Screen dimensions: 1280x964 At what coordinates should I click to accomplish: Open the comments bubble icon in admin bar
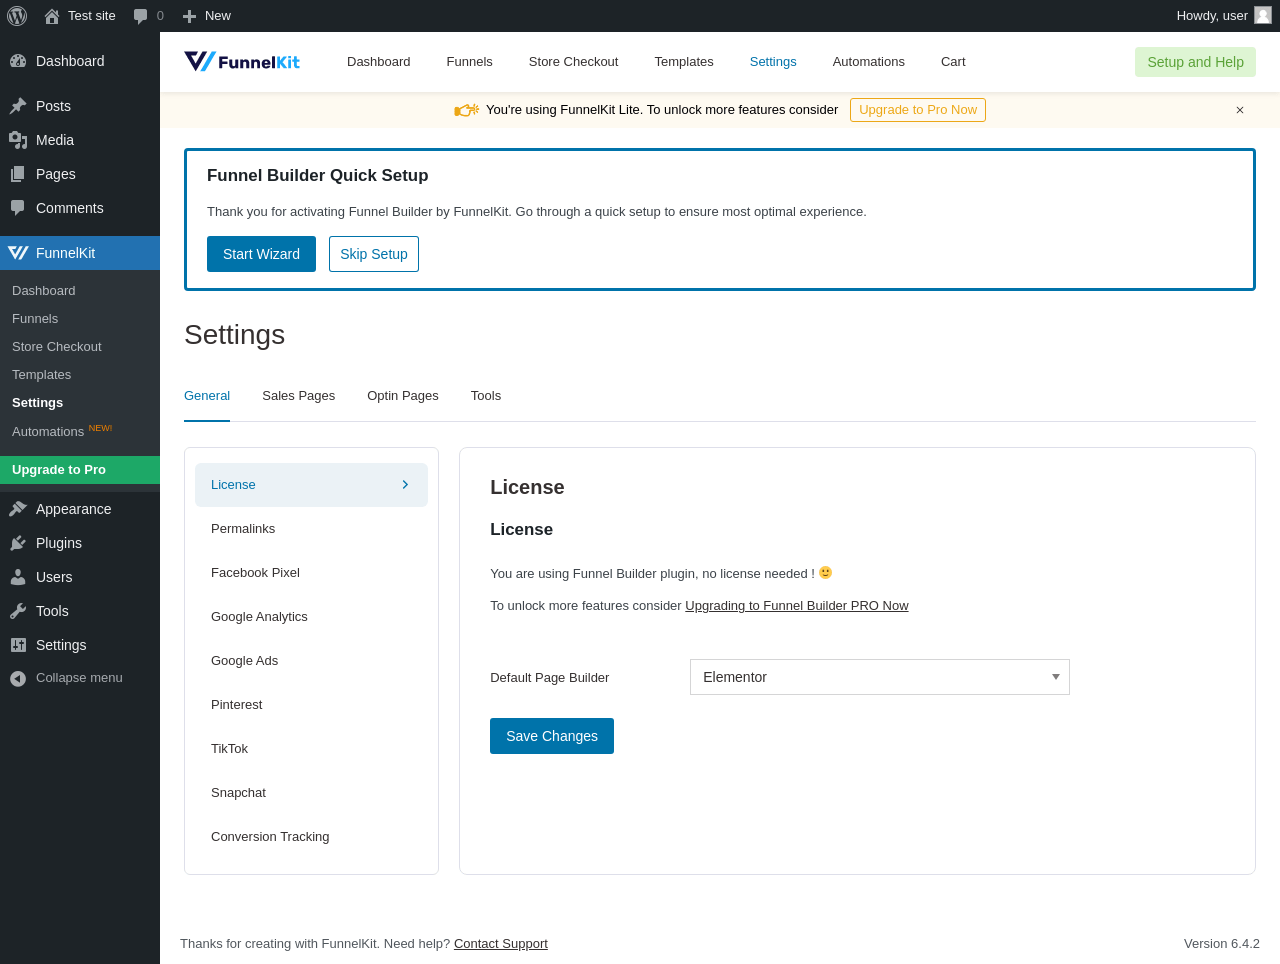tap(141, 16)
